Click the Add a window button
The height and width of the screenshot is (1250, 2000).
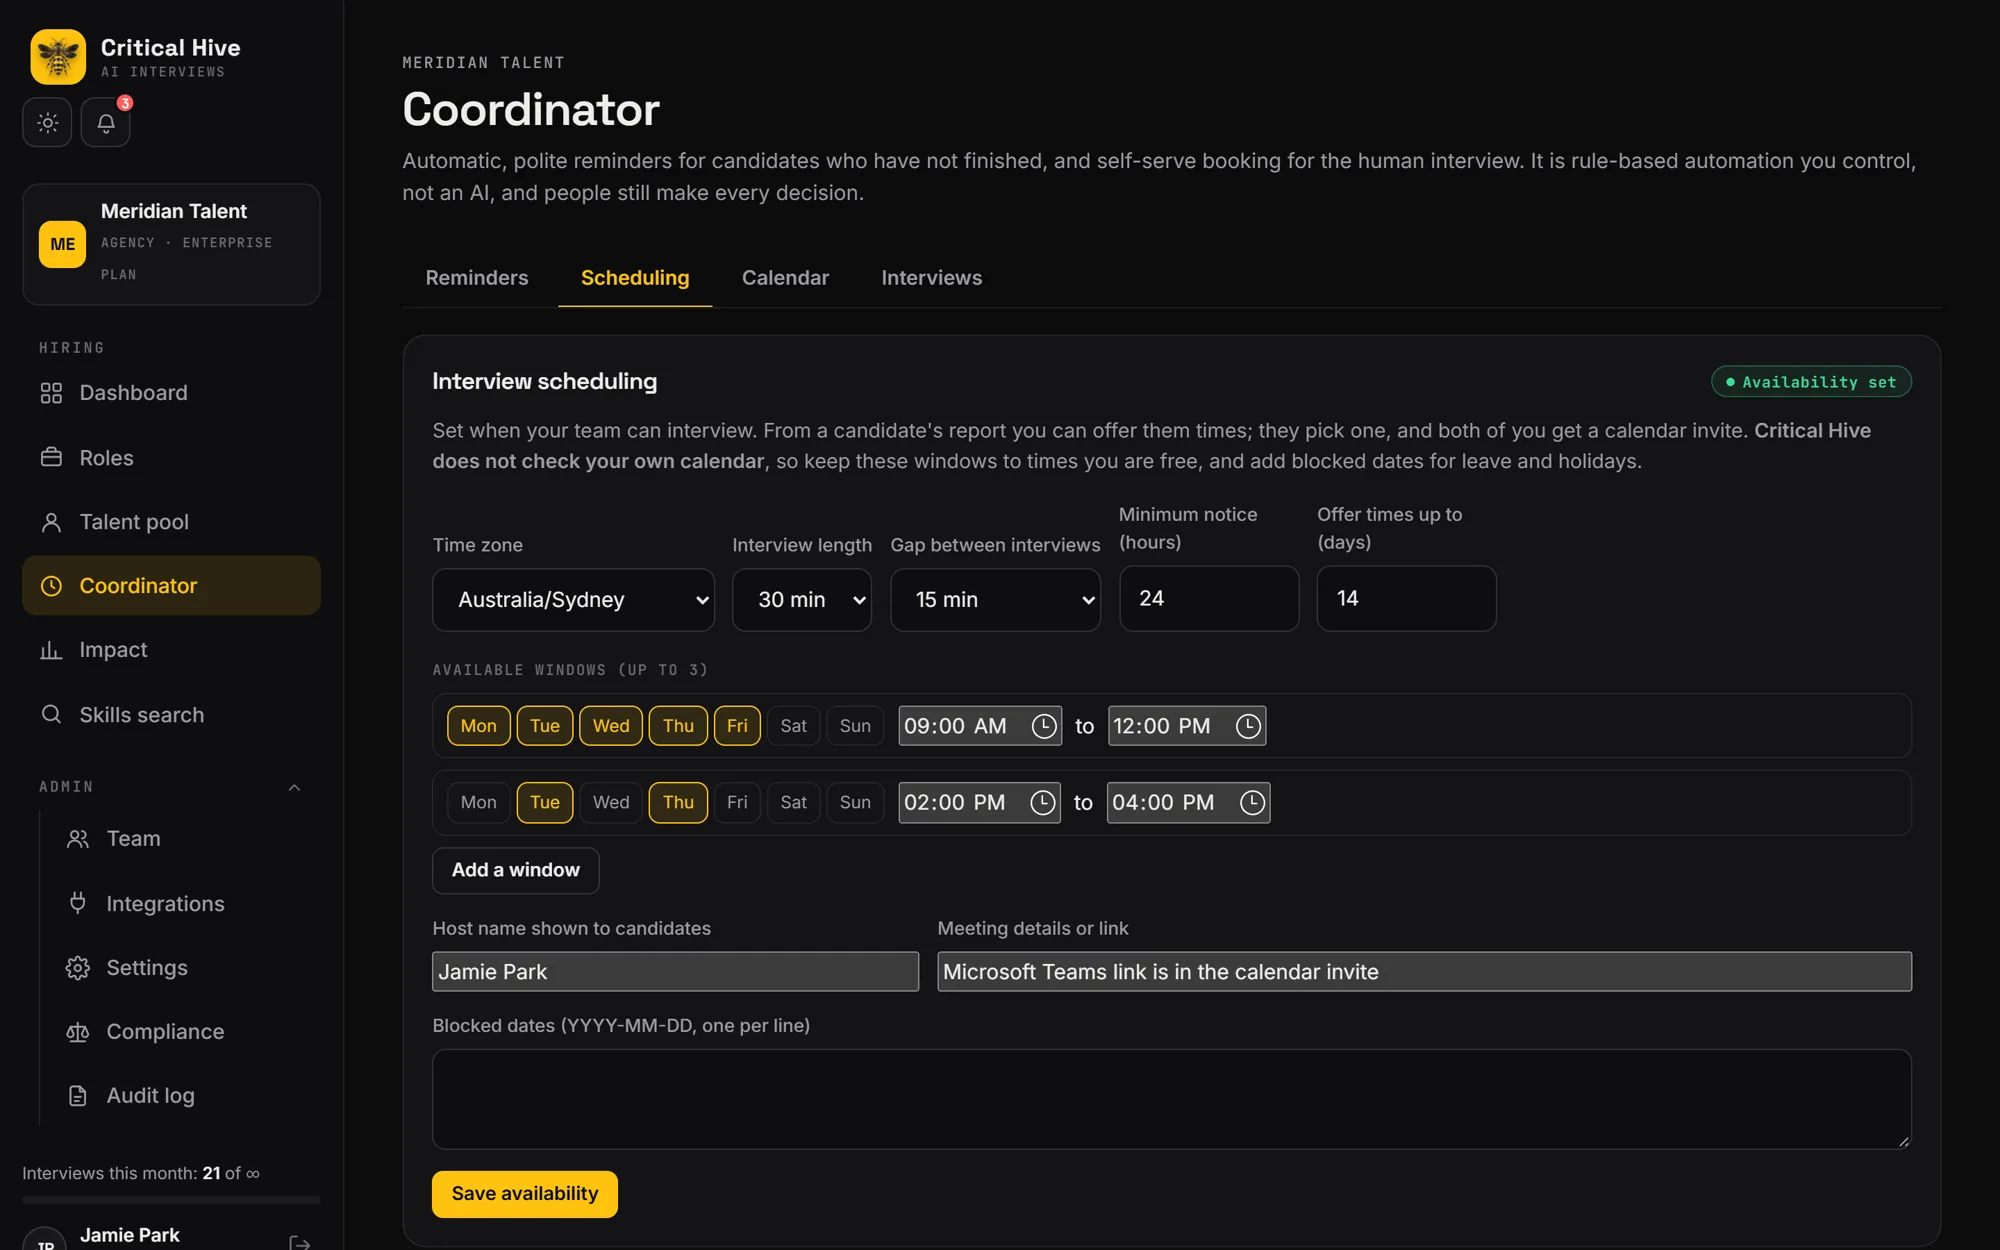516,871
